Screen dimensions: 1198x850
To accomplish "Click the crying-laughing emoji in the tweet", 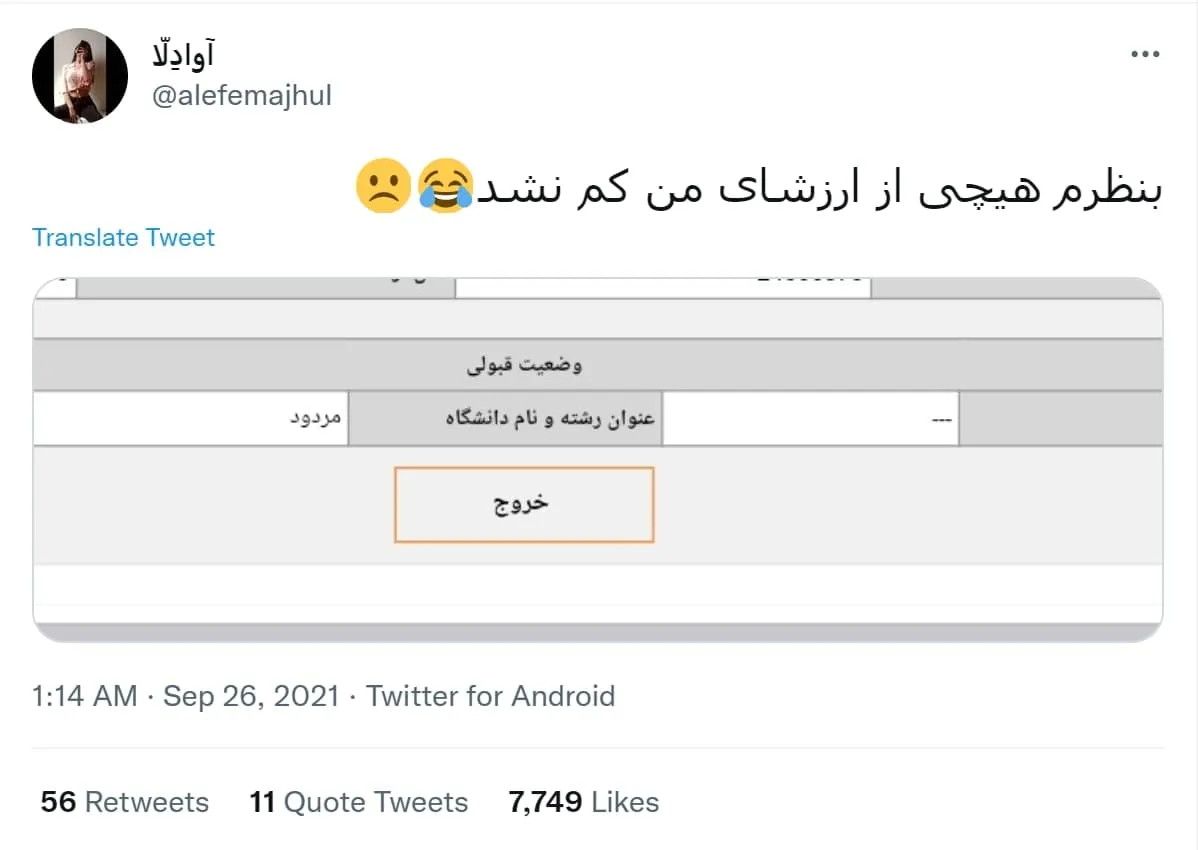I will (x=446, y=185).
